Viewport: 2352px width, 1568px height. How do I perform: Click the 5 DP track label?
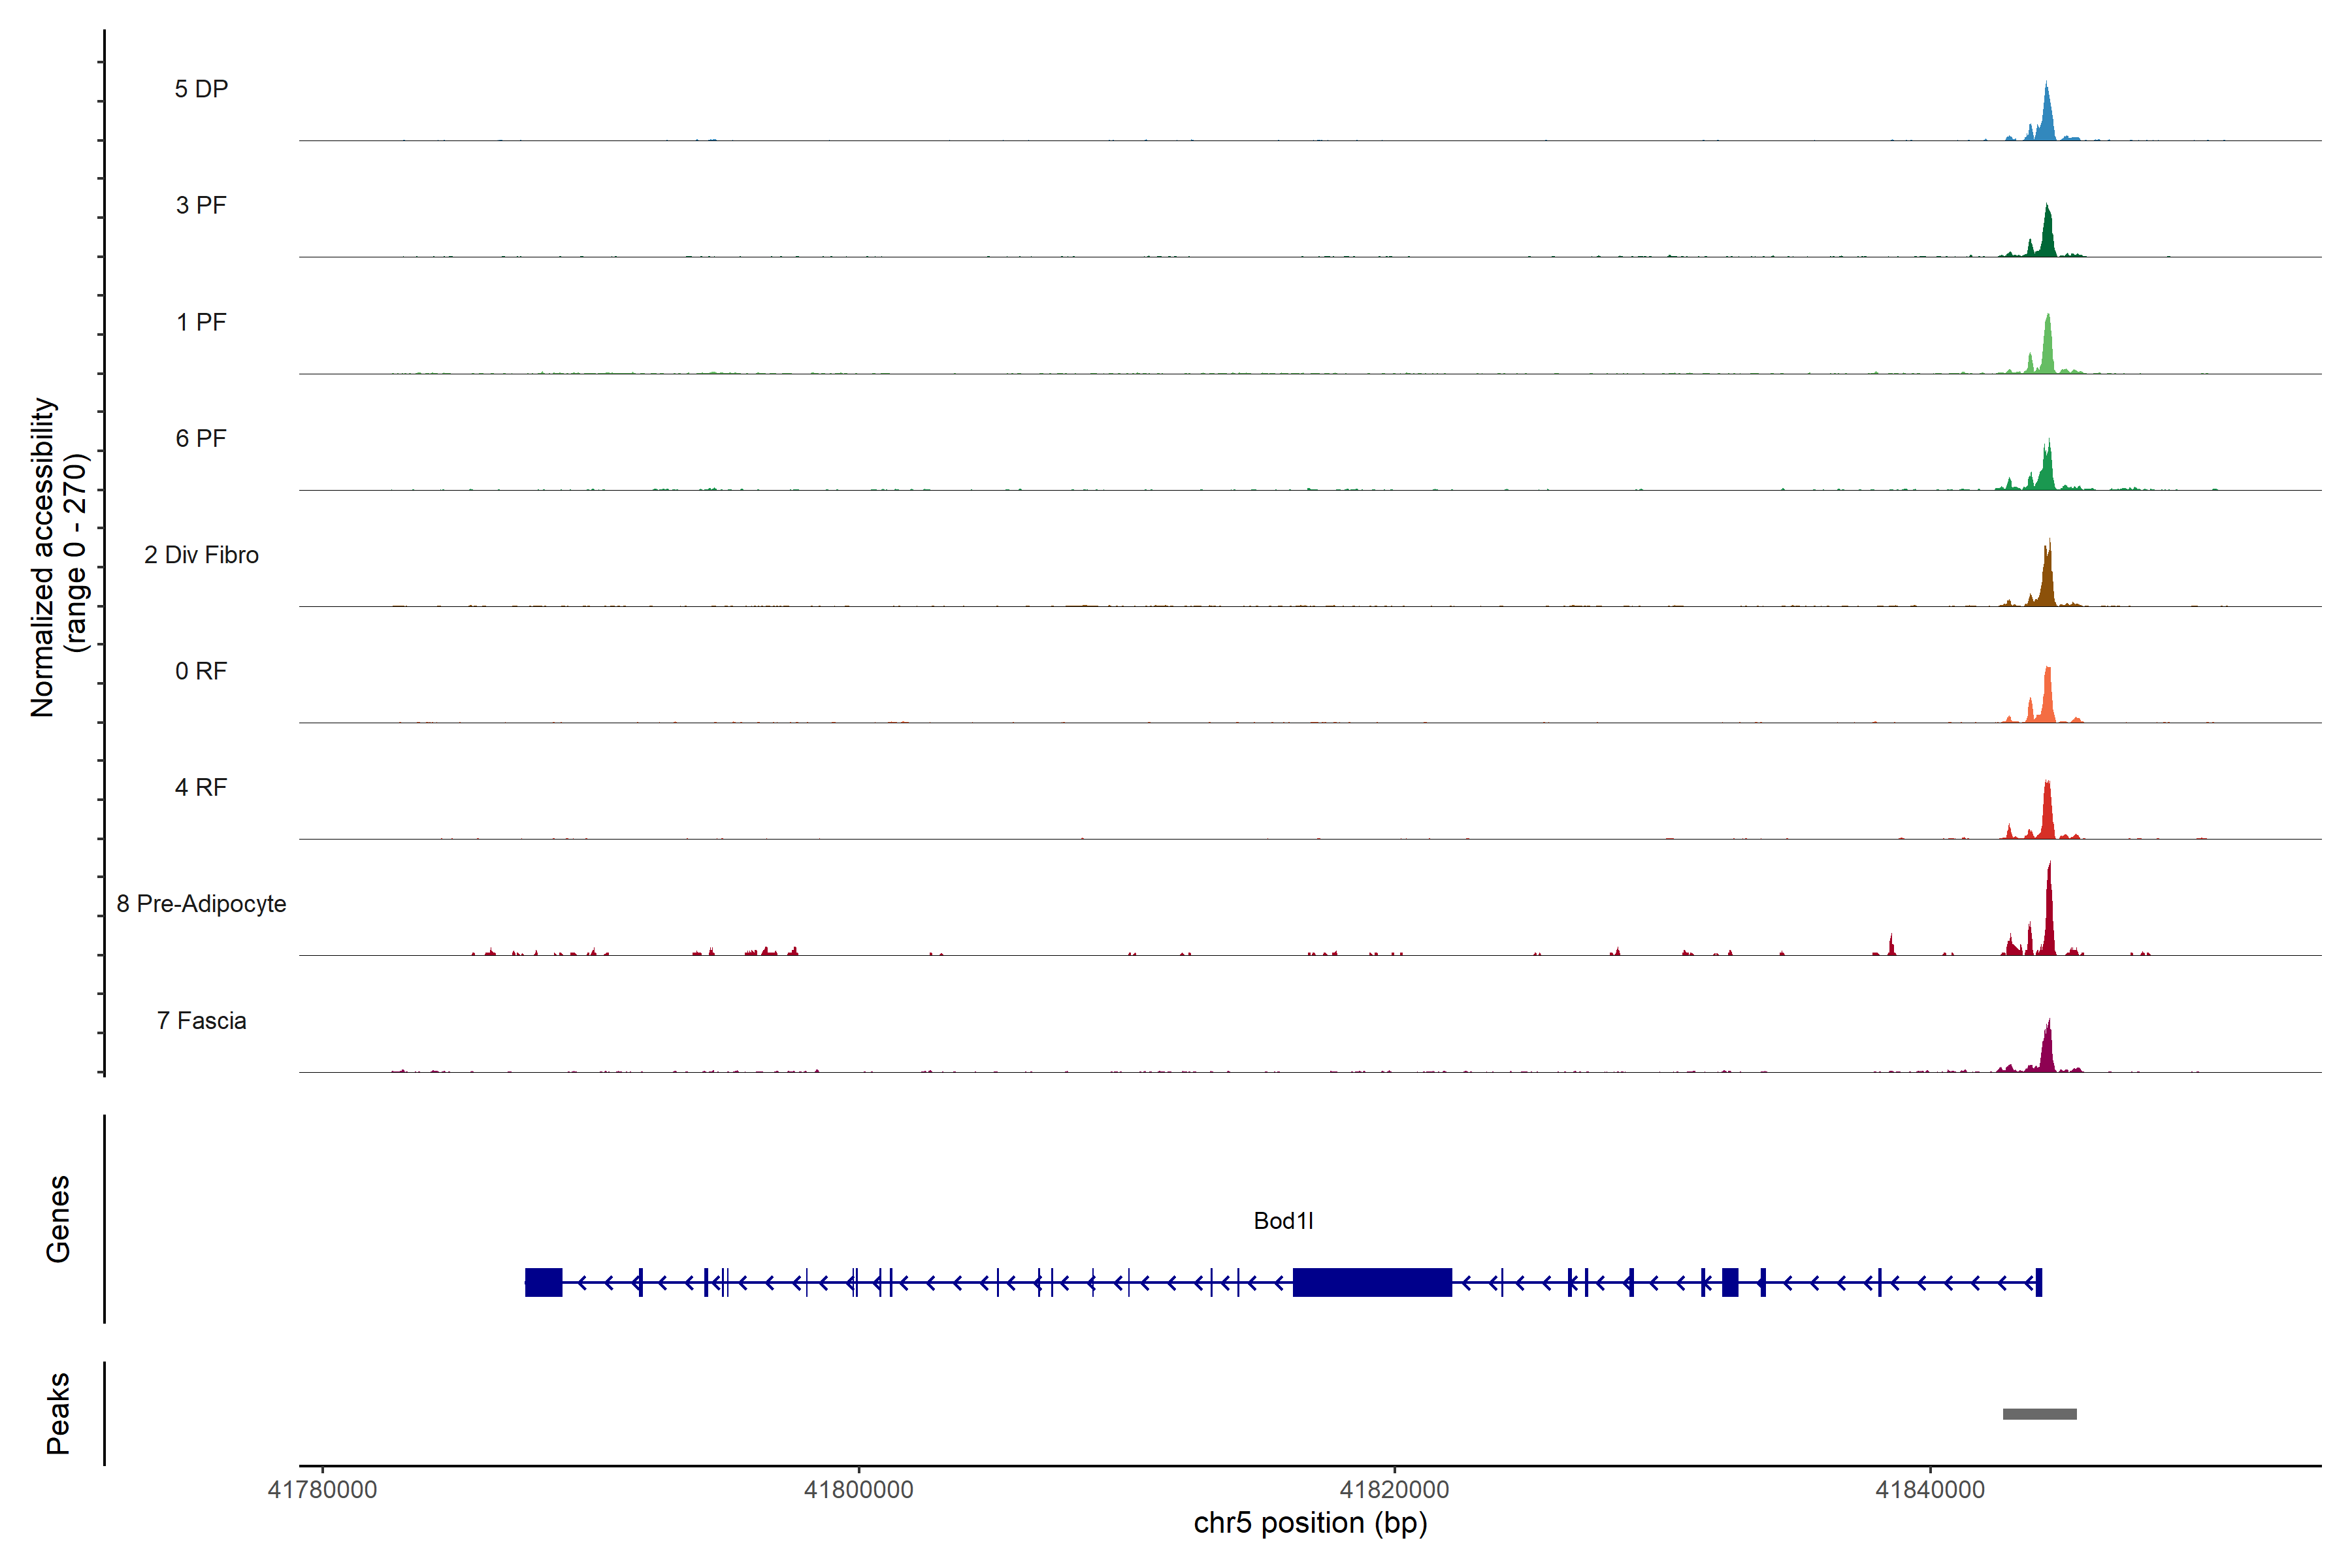pos(201,89)
